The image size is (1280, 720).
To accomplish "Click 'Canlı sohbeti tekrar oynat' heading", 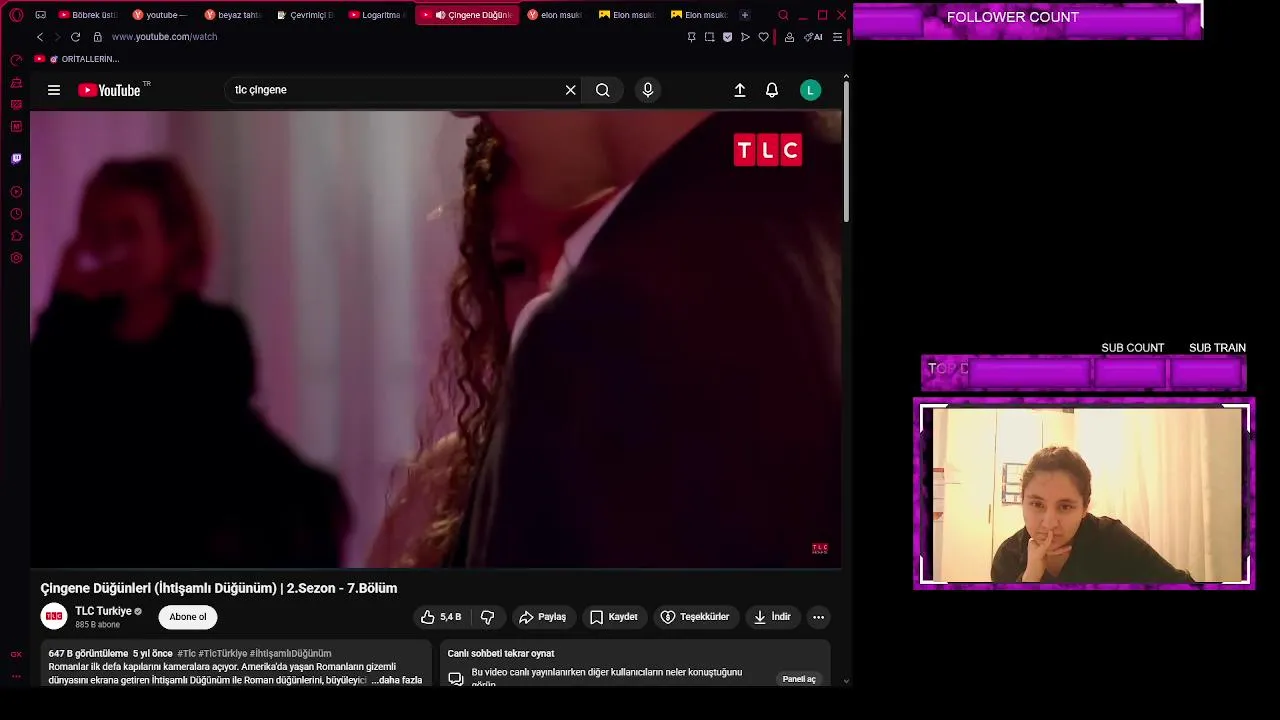I will click(501, 654).
